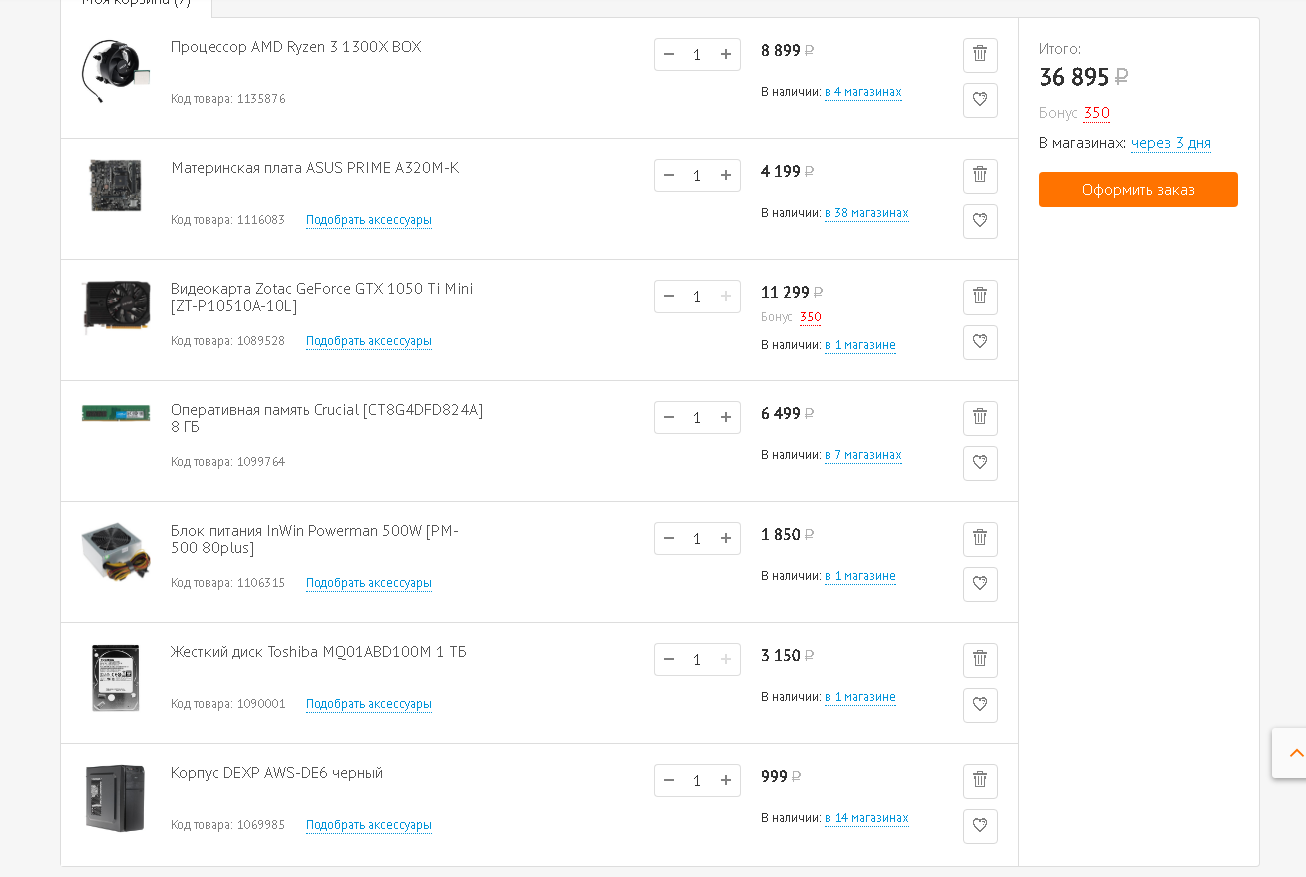1306x877 pixels.
Task: Open Жесткий диск Toshiba MQ01ABD100M product page
Action: point(319,652)
